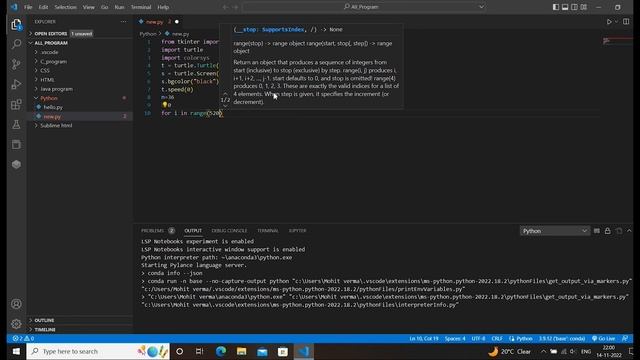Open the Edit menu

[43, 7]
